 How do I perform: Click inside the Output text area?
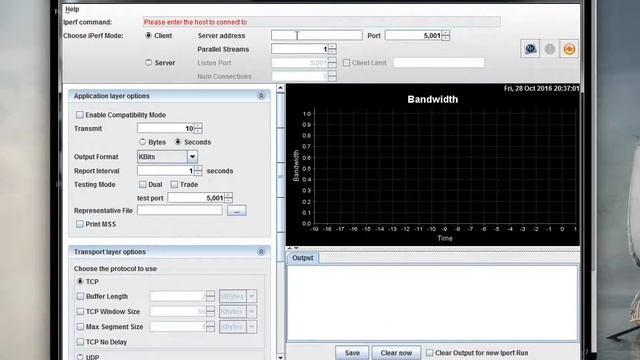(432, 303)
